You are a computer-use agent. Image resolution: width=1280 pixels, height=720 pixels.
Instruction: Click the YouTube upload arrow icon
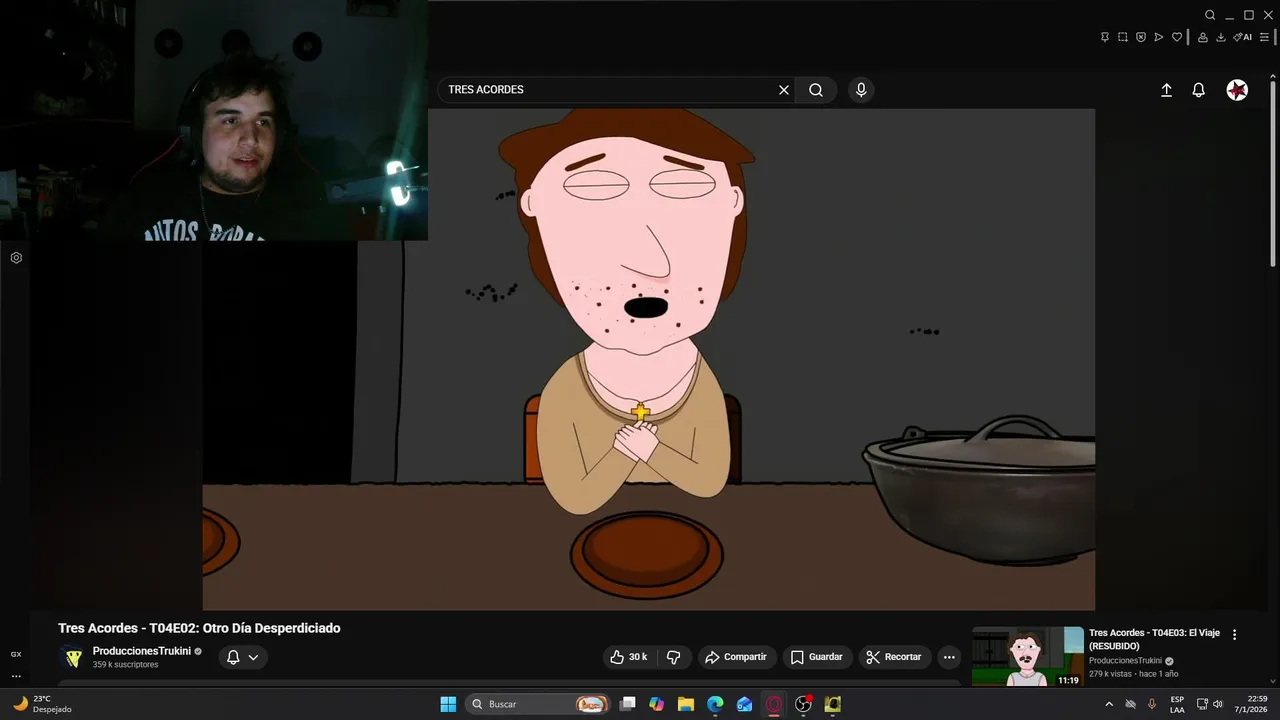[1166, 90]
